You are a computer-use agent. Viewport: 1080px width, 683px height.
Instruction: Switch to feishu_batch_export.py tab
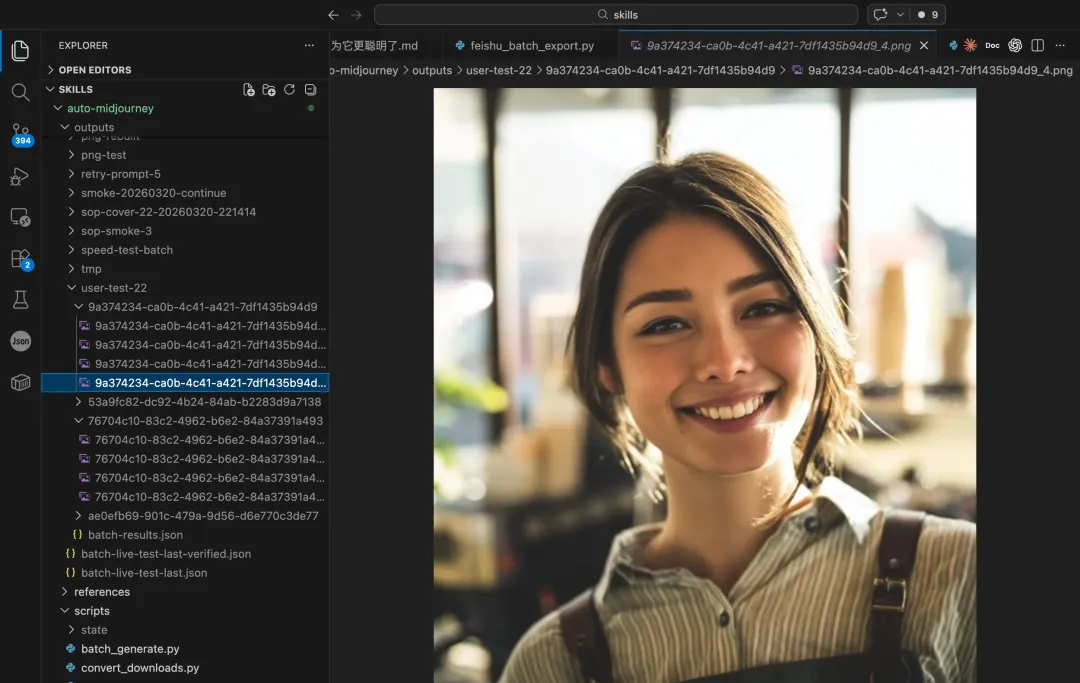point(525,45)
